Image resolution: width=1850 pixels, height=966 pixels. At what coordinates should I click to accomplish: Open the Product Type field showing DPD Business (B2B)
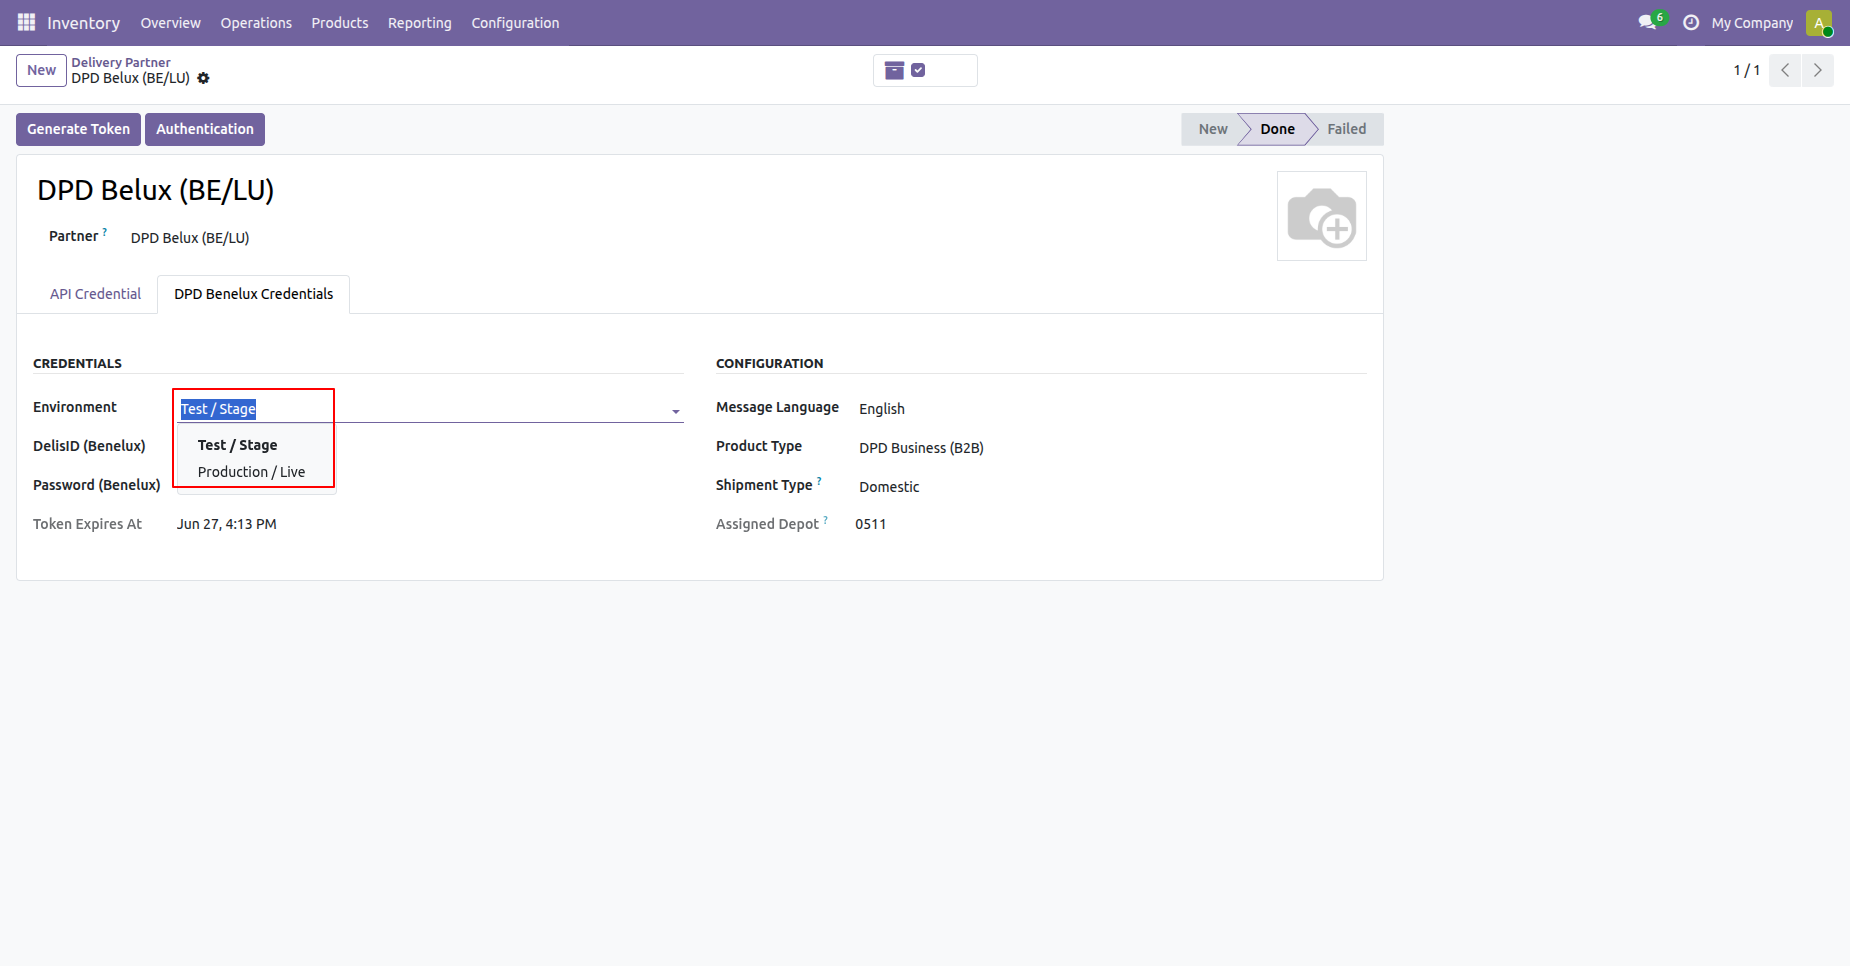(1111, 448)
